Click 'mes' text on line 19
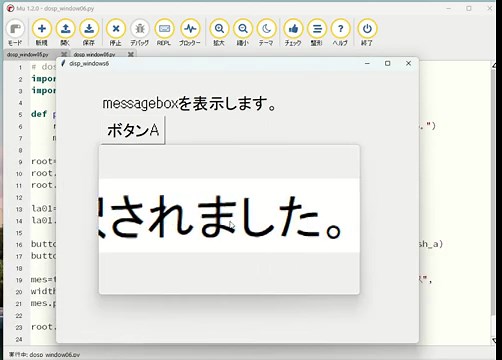The height and width of the screenshot is (360, 502). pos(39,280)
